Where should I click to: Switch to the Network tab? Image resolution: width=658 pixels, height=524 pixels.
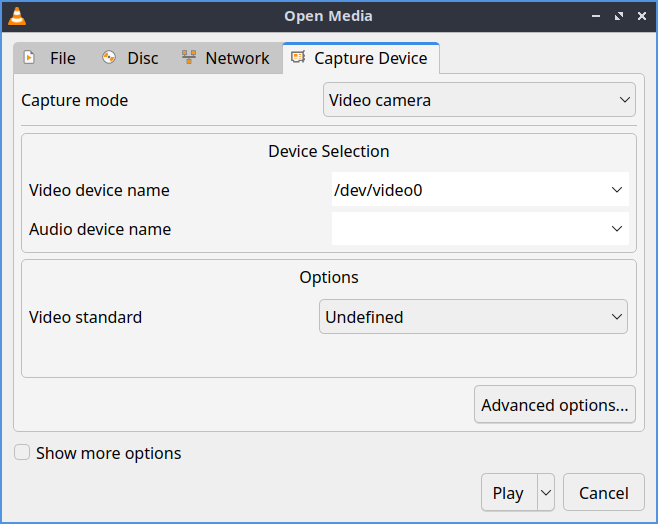coord(225,58)
